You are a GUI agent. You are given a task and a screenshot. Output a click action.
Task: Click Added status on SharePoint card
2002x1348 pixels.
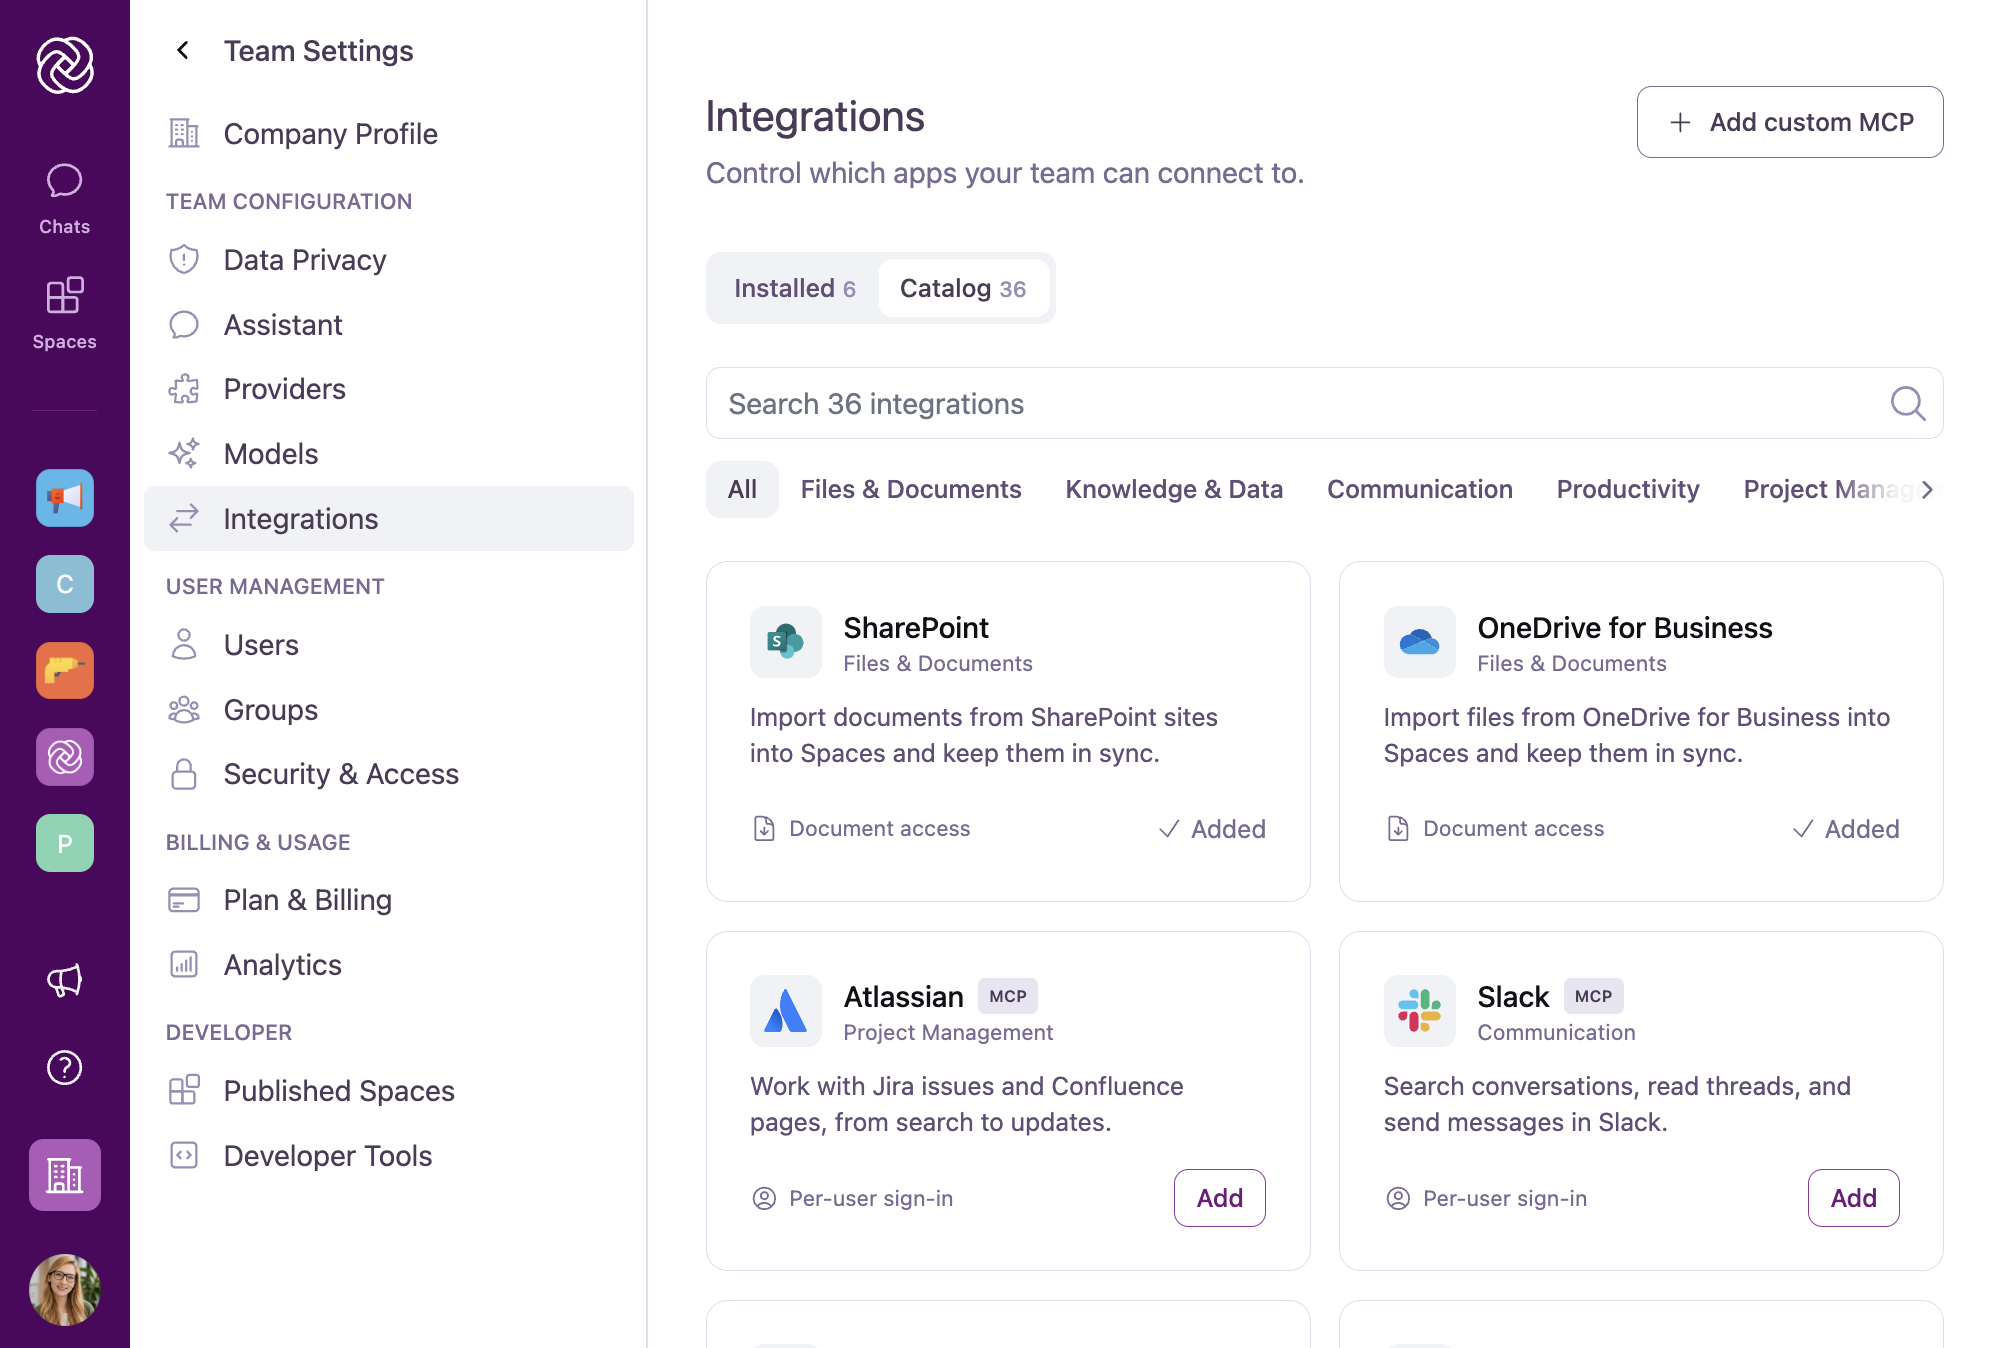1212,829
